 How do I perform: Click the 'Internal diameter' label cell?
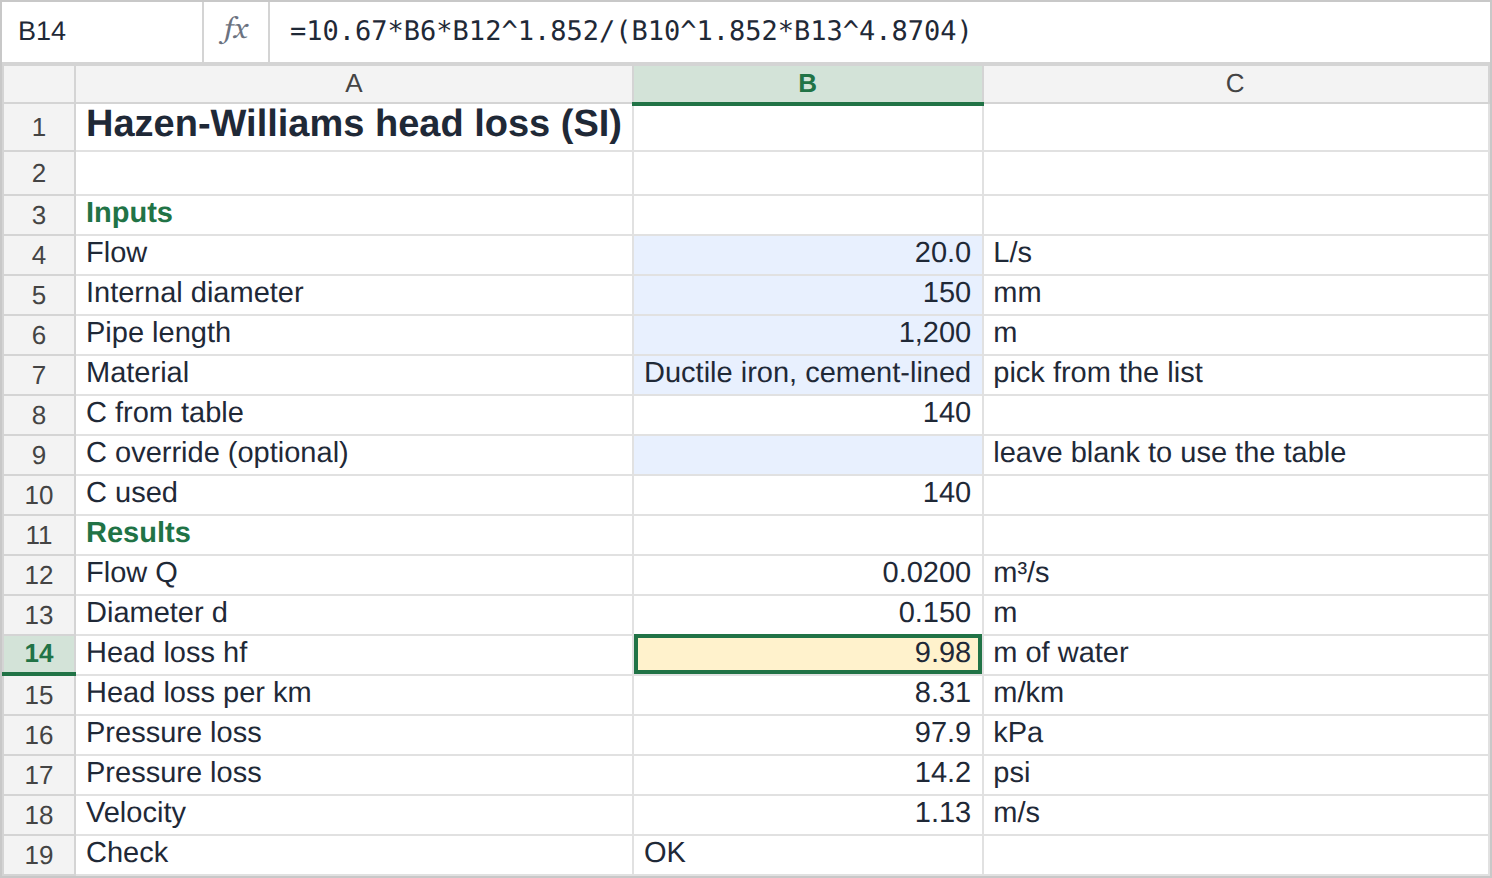click(x=354, y=294)
